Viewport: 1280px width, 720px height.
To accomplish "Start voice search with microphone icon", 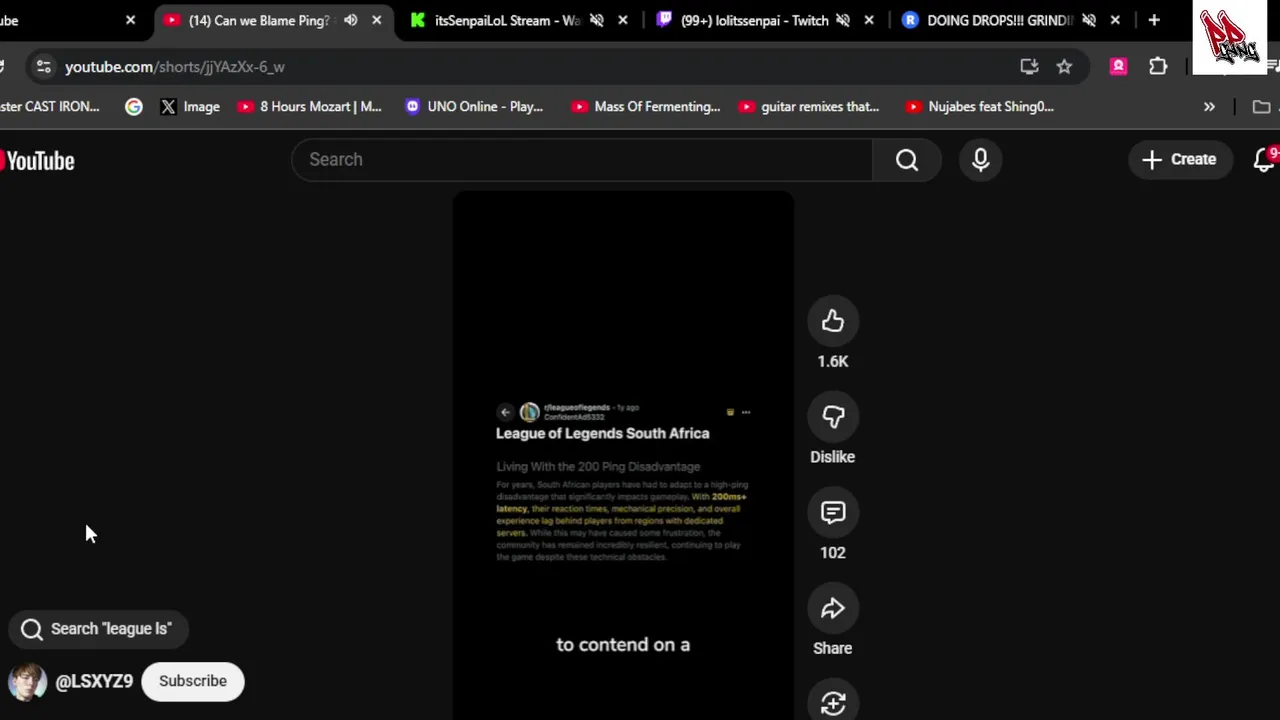I will pos(980,160).
